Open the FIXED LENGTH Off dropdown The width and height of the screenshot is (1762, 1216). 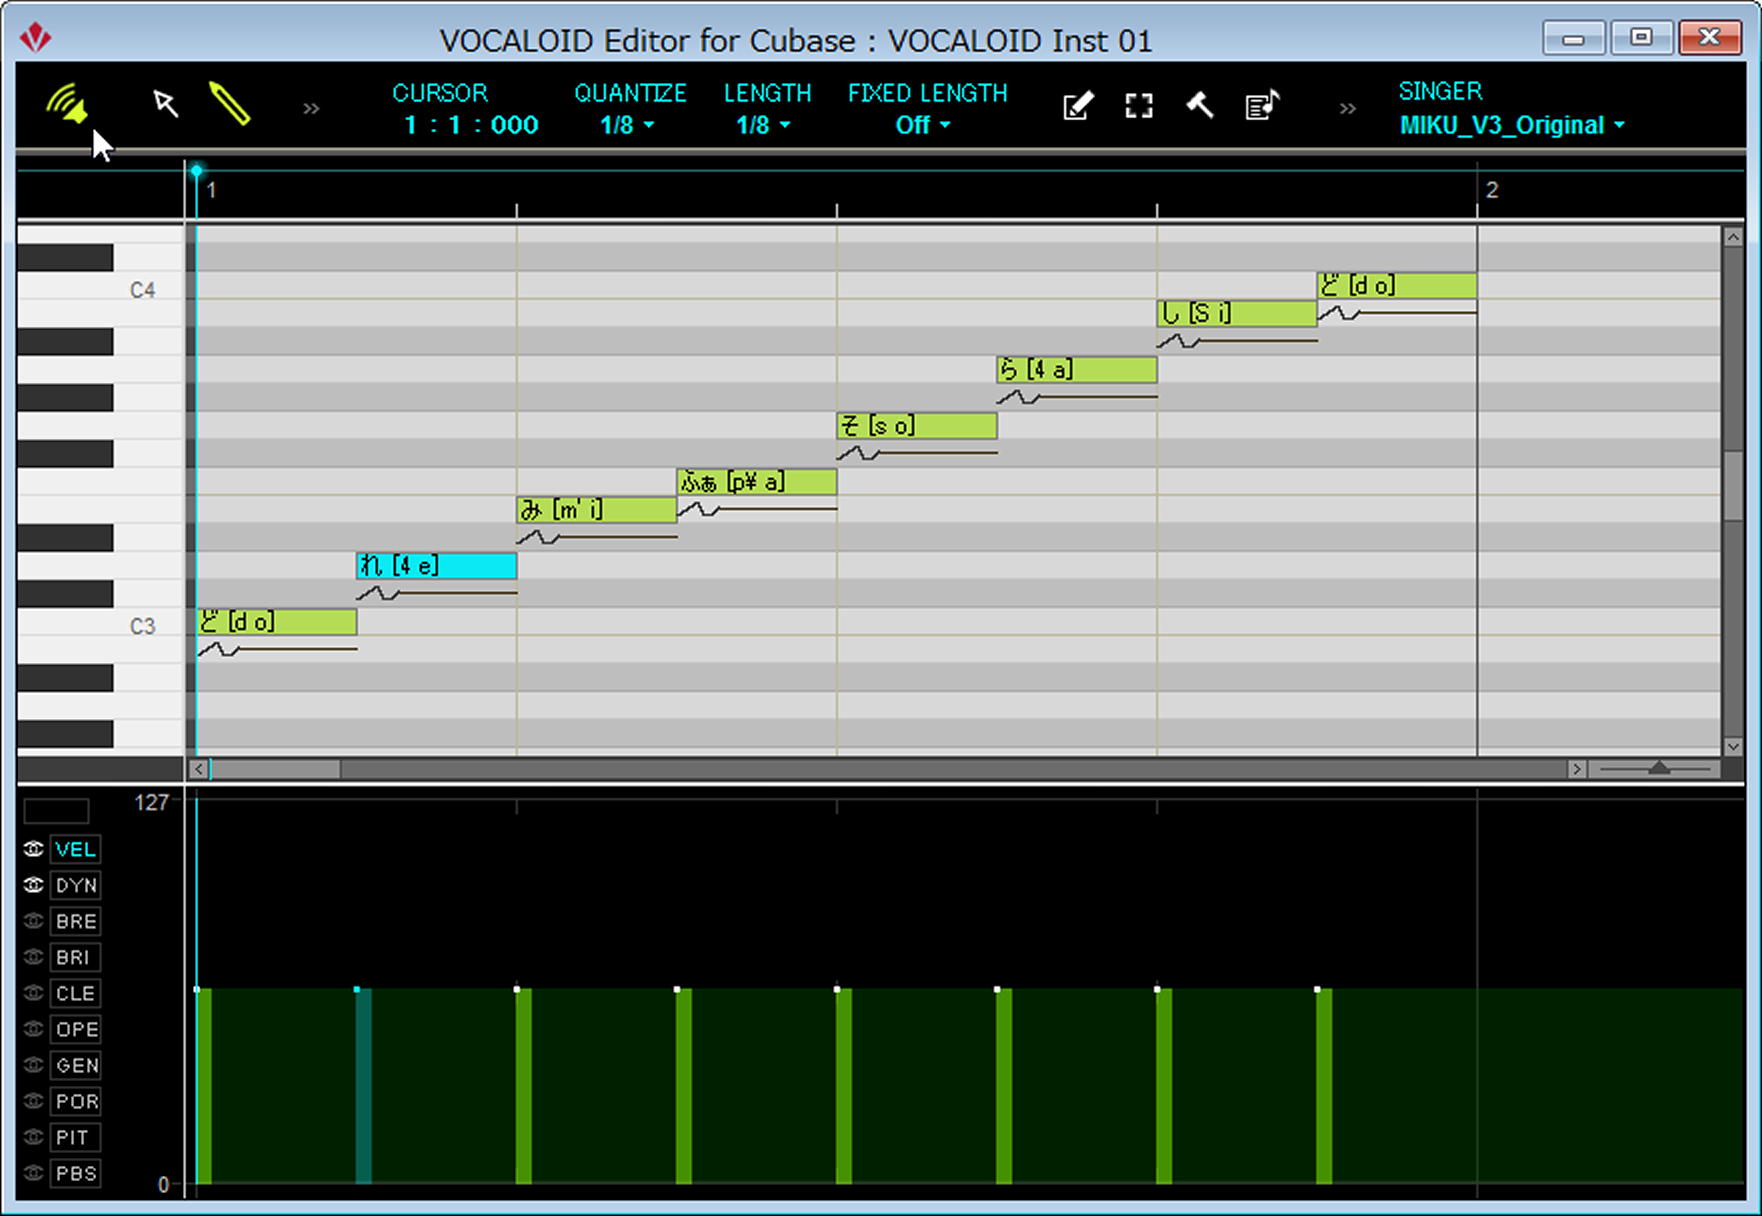click(x=922, y=125)
